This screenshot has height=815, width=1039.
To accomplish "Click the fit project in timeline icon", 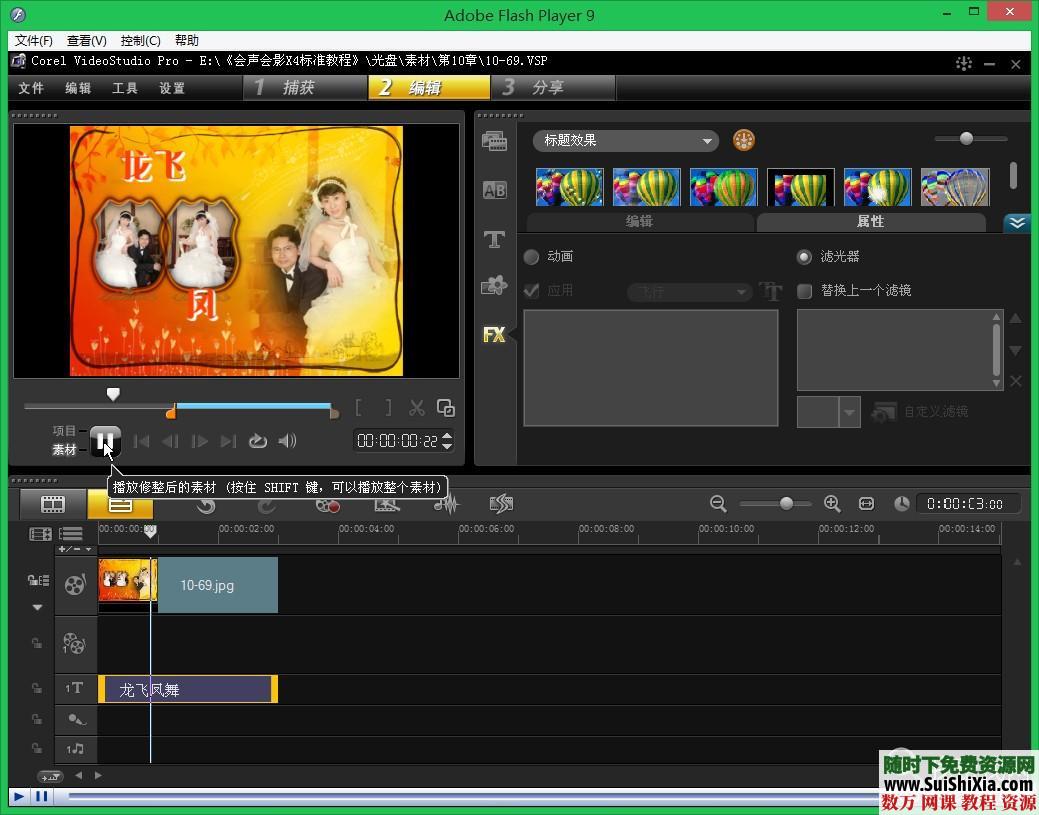I will [x=866, y=504].
